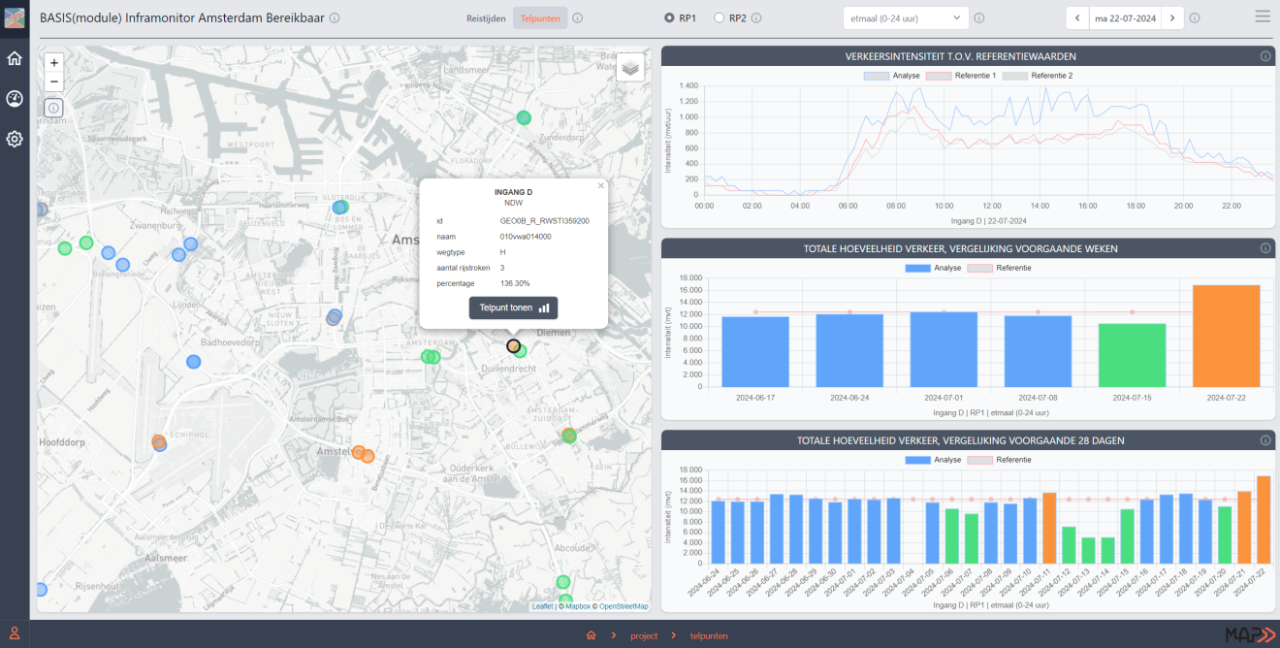Select the dashboard gauge icon in sidebar
Screen dimensions: 1280x648
(14, 99)
